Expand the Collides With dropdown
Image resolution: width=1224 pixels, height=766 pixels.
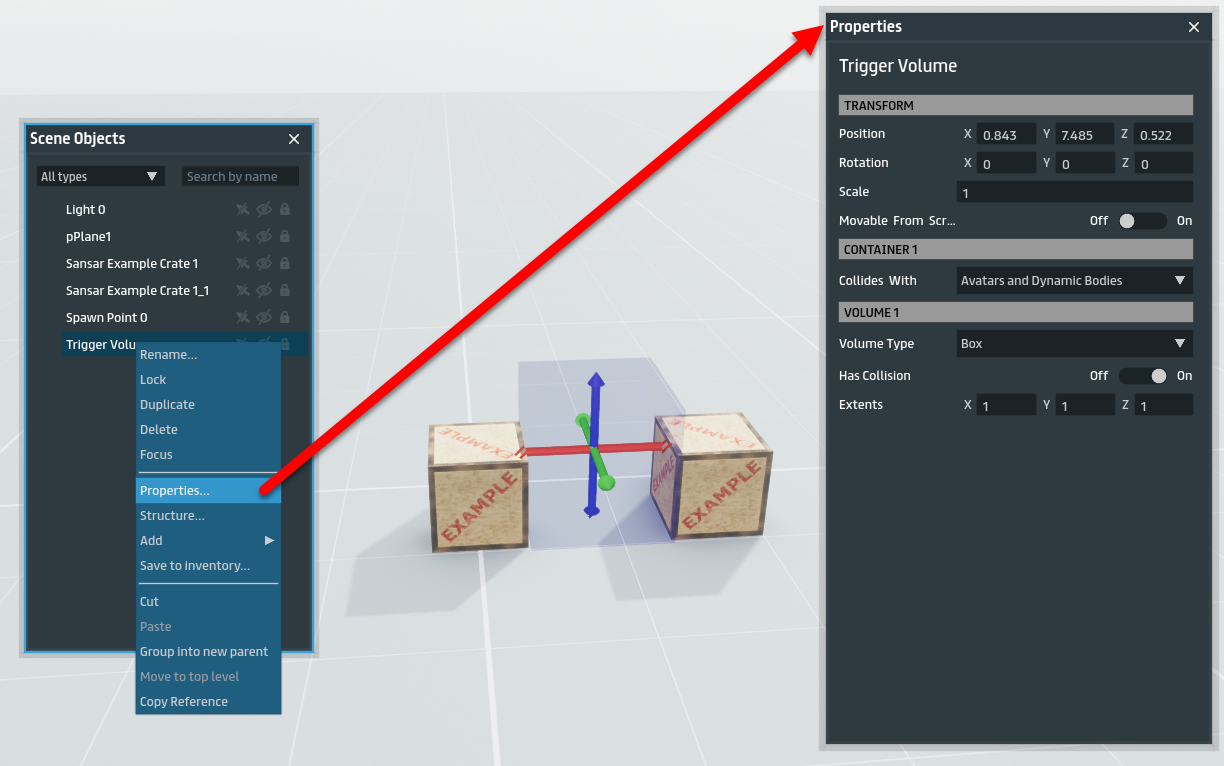[x=1074, y=281]
